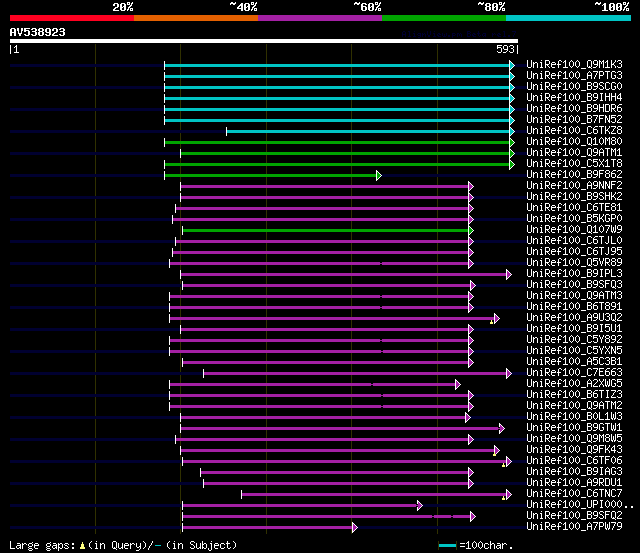Click the cyan ~100% identity color bar
The width and height of the screenshot is (640, 553).
(569, 18)
